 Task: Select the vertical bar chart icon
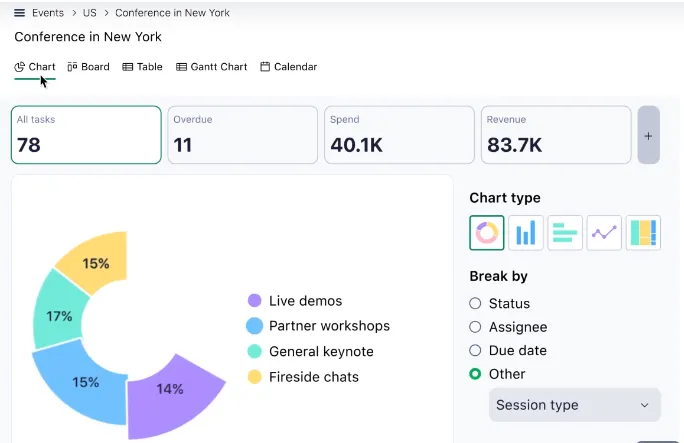click(x=526, y=233)
